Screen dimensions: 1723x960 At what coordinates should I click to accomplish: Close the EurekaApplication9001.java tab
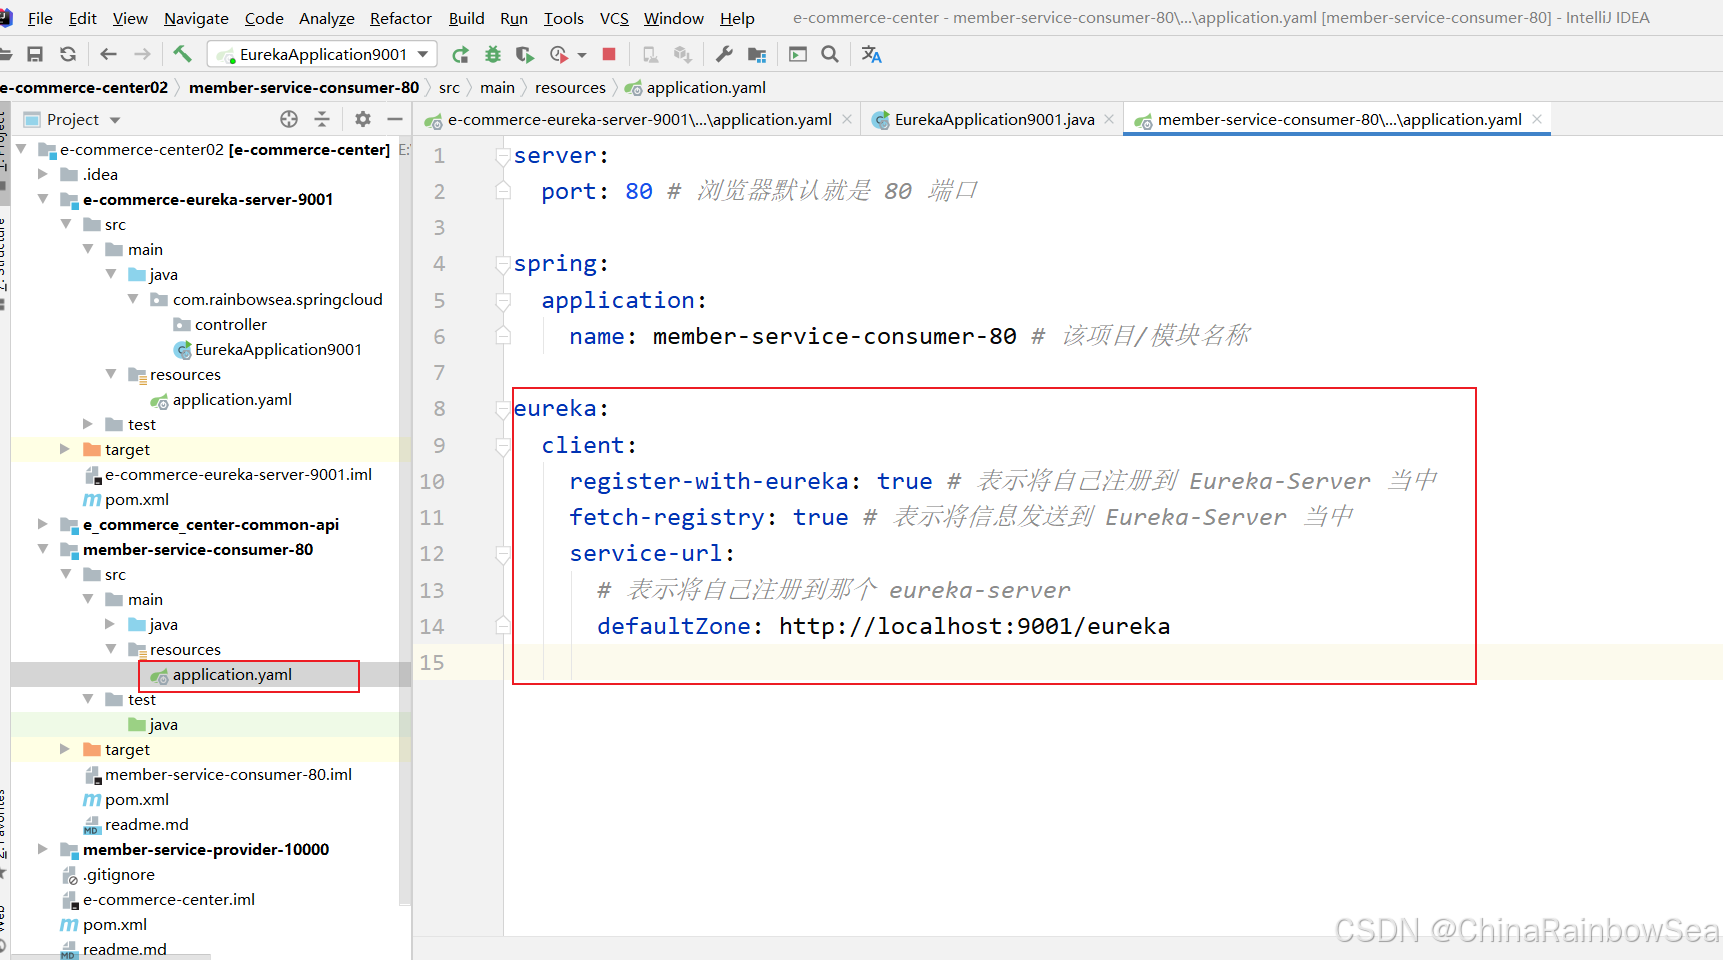(x=1109, y=119)
